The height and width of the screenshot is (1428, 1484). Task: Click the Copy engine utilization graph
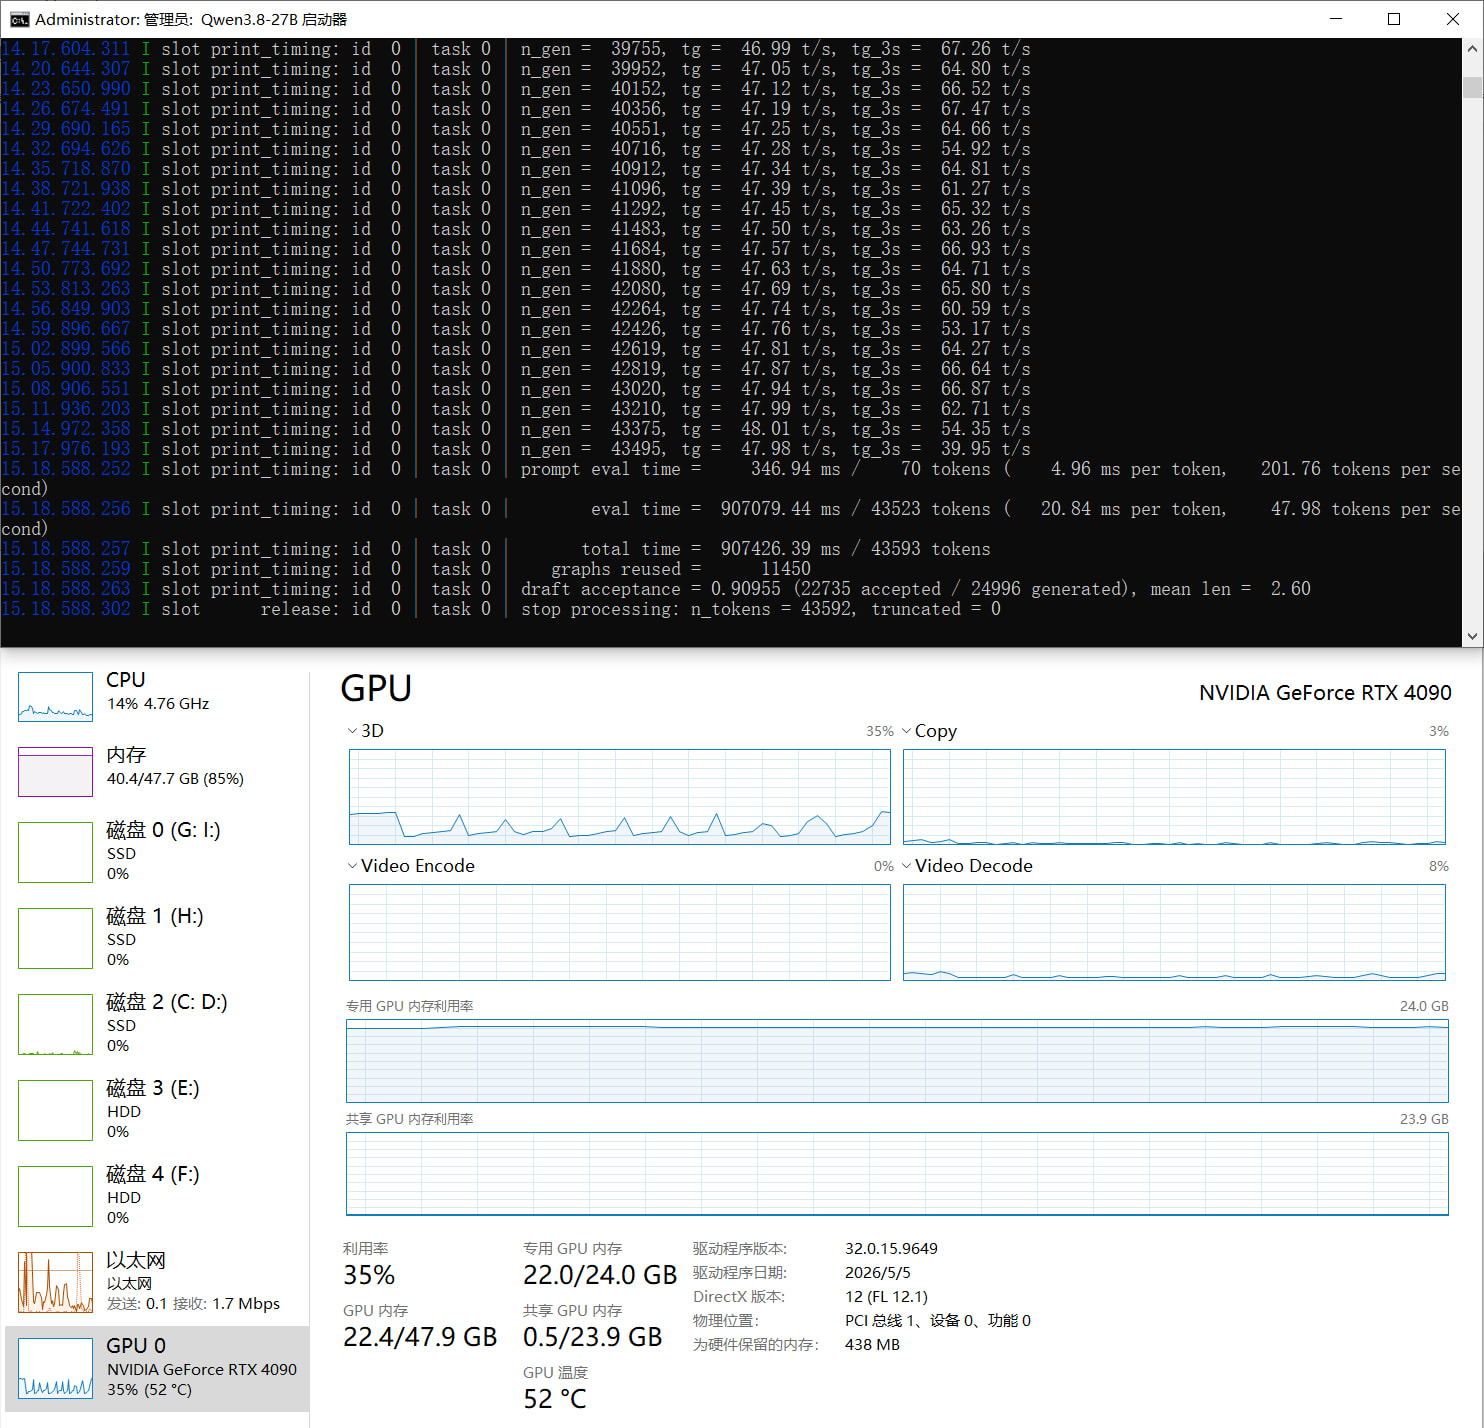tap(1174, 797)
